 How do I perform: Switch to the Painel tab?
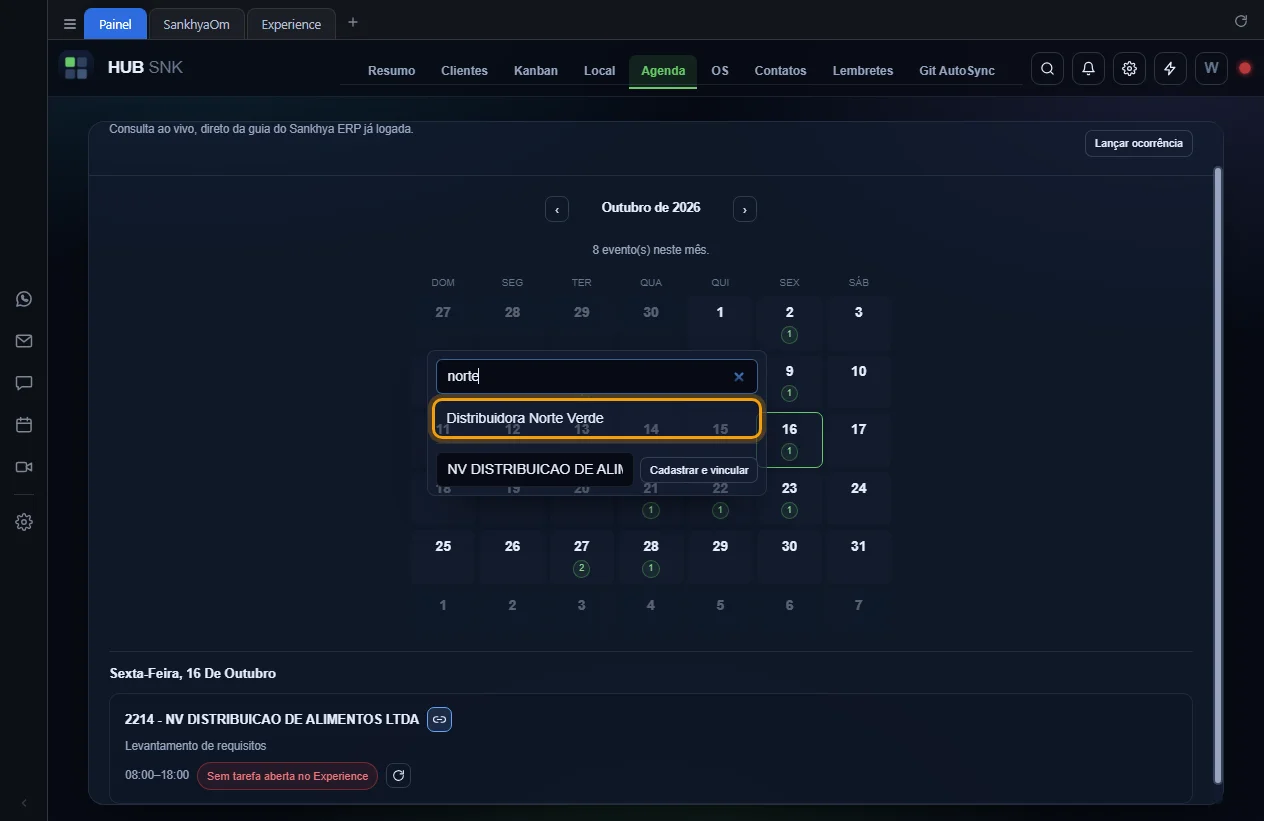tap(115, 24)
